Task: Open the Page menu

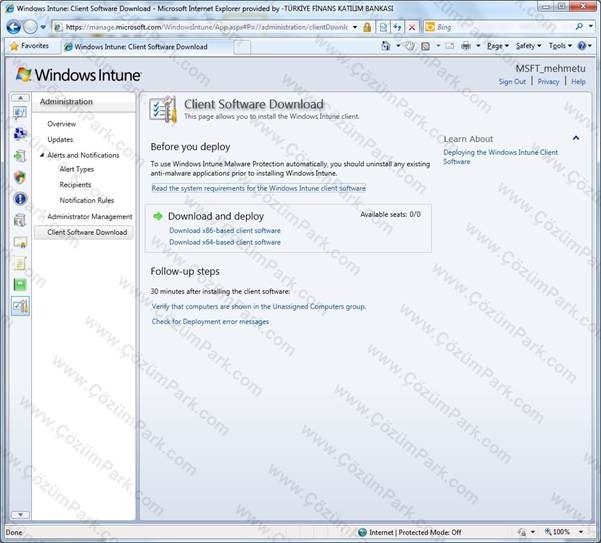Action: point(498,46)
